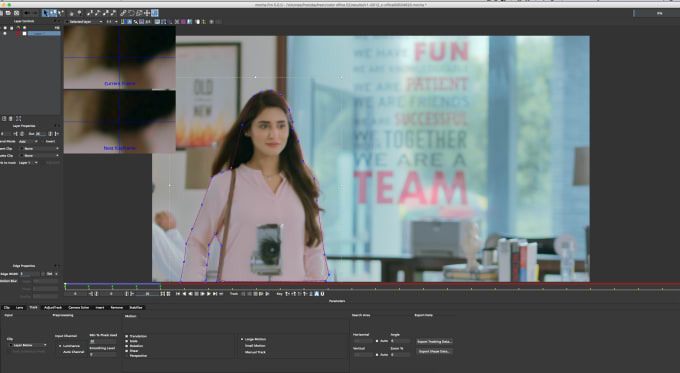Screen dimensions: 680x373
Task: Choose the Create Bezier Layer tool
Action: (106, 13)
